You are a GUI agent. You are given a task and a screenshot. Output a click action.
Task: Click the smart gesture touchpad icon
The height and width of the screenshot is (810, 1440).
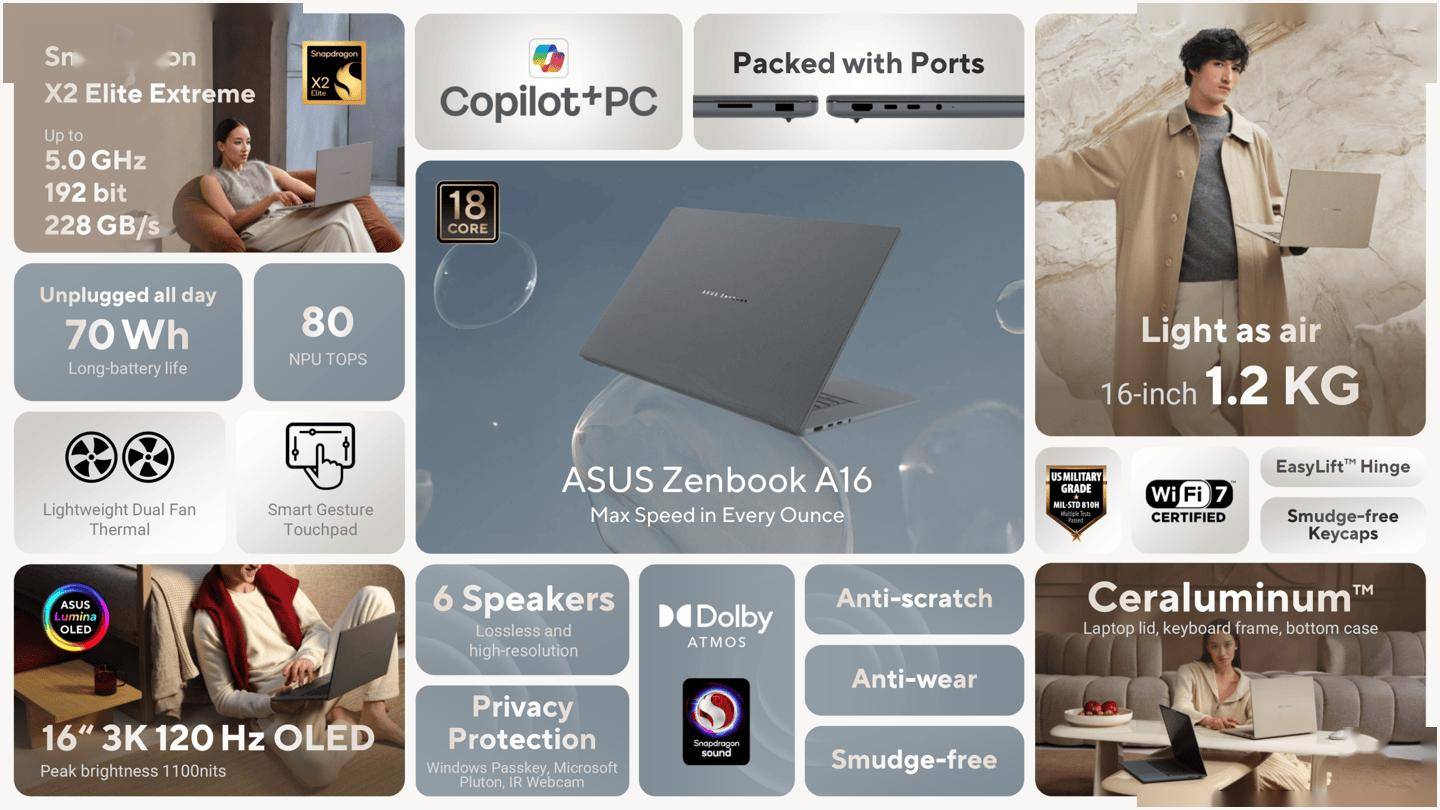coord(320,456)
